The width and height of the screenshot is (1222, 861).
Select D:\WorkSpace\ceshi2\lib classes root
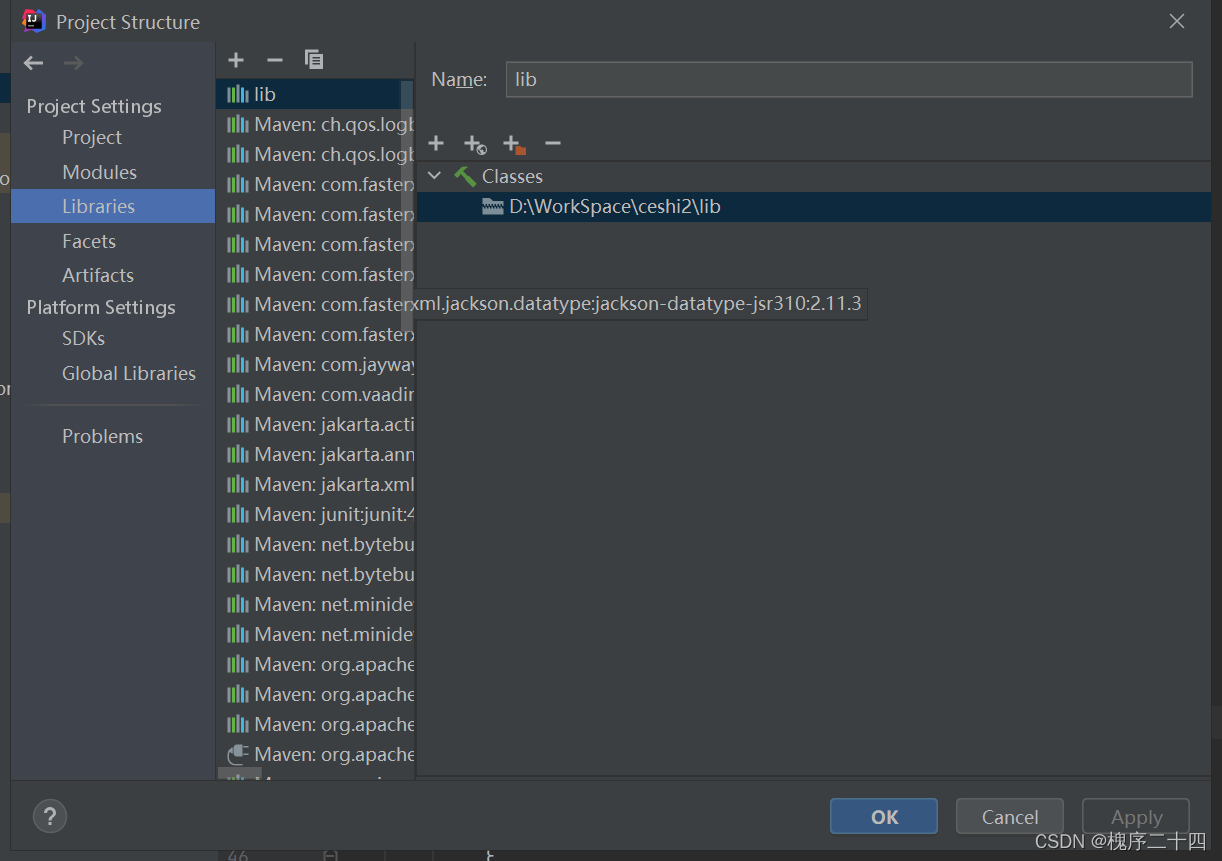click(x=814, y=207)
